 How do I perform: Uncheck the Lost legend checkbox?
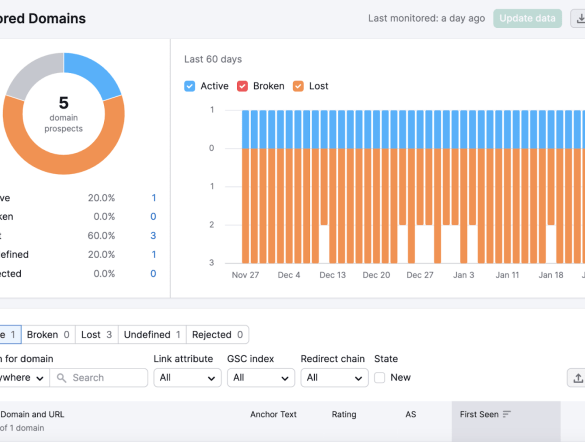298,86
